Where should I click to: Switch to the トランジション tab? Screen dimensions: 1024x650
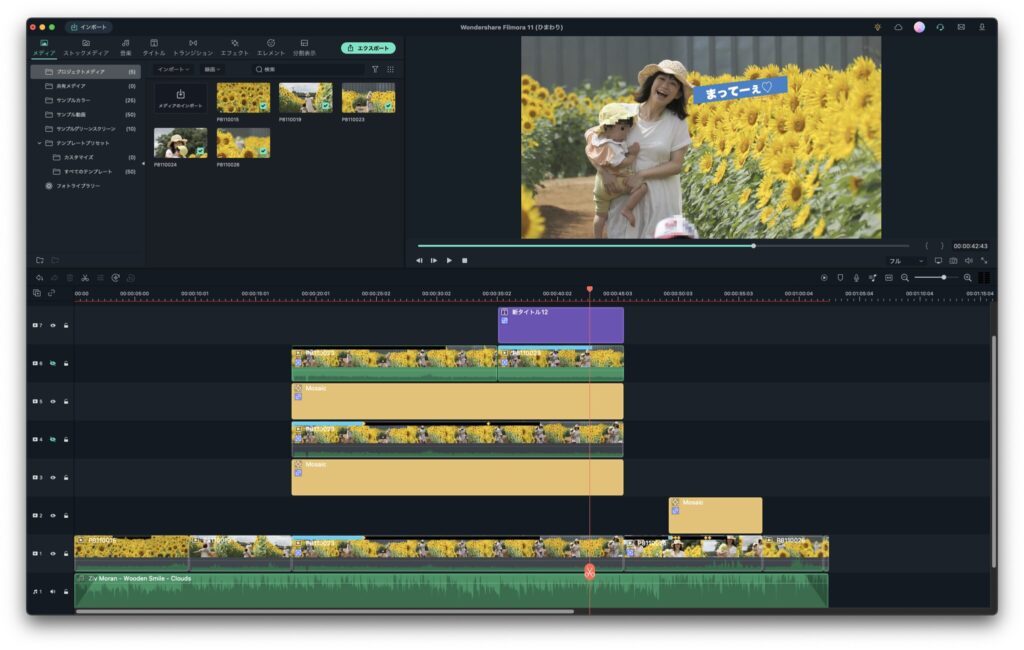click(x=193, y=47)
